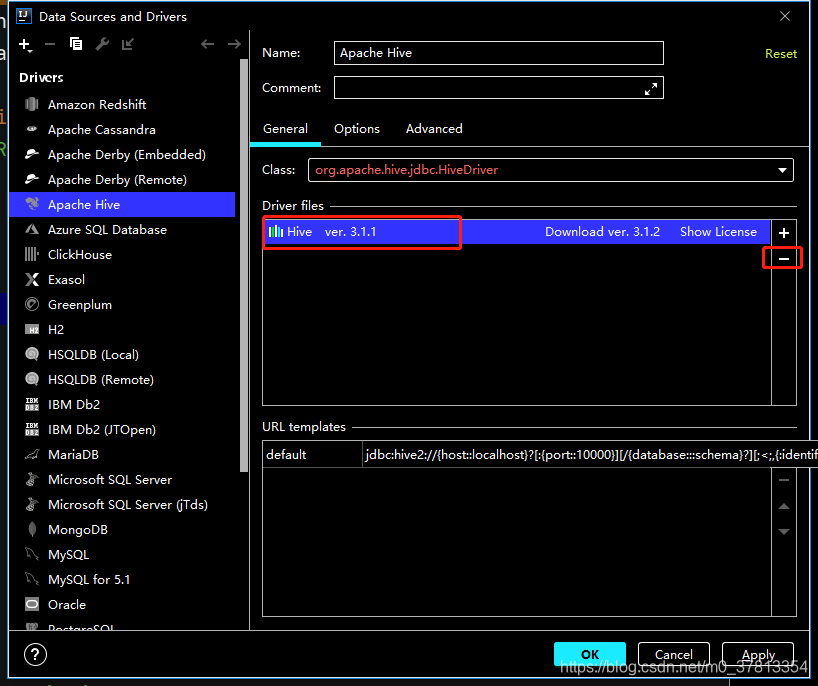Switch to the General tab
The height and width of the screenshot is (686, 818).
[x=285, y=129]
